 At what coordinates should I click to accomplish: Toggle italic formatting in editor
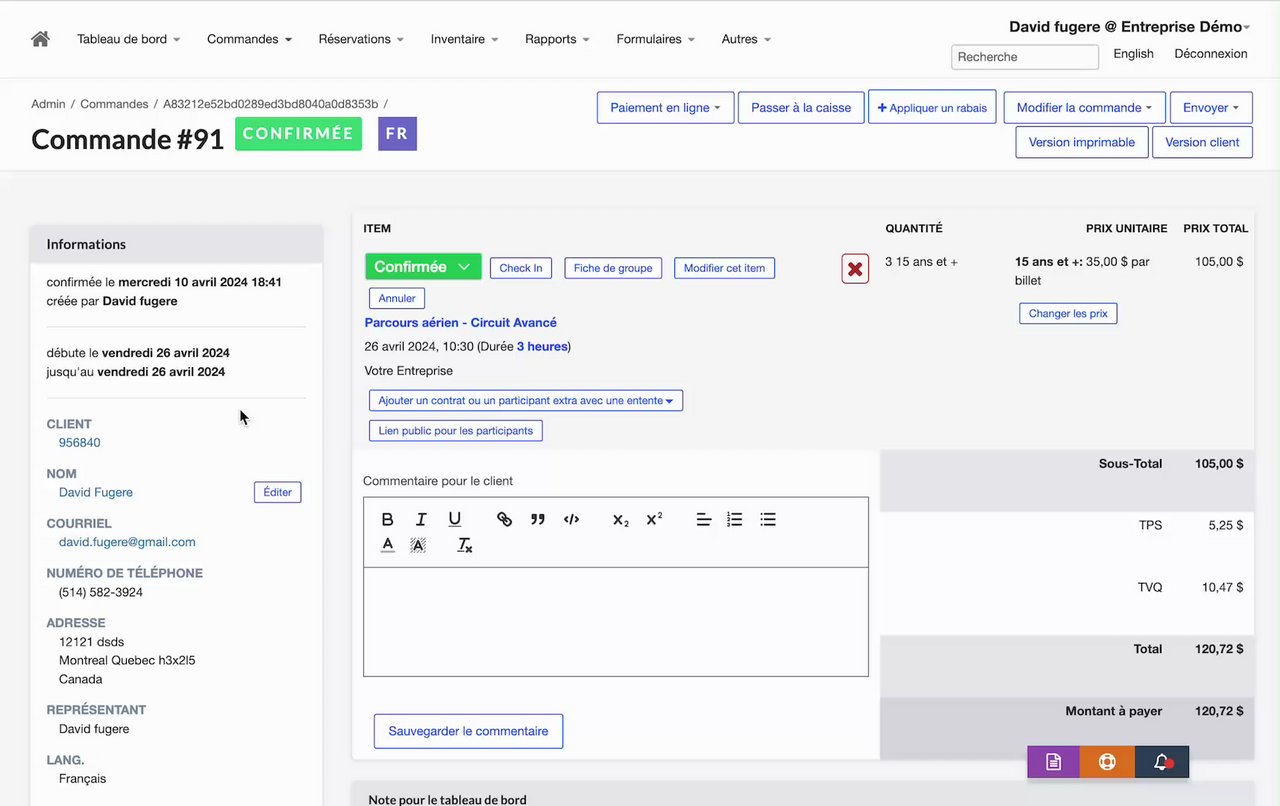[x=421, y=519]
